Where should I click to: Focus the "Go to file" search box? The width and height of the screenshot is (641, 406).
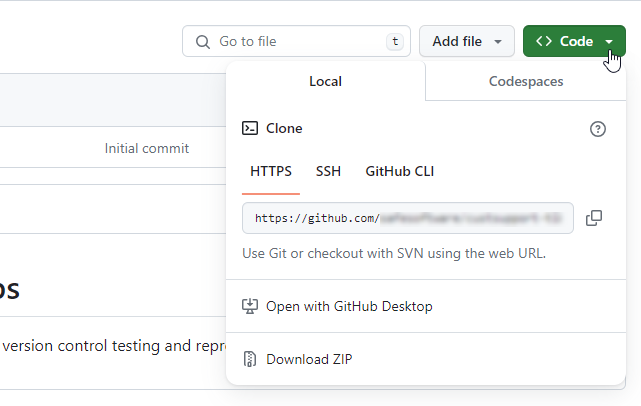click(x=290, y=42)
